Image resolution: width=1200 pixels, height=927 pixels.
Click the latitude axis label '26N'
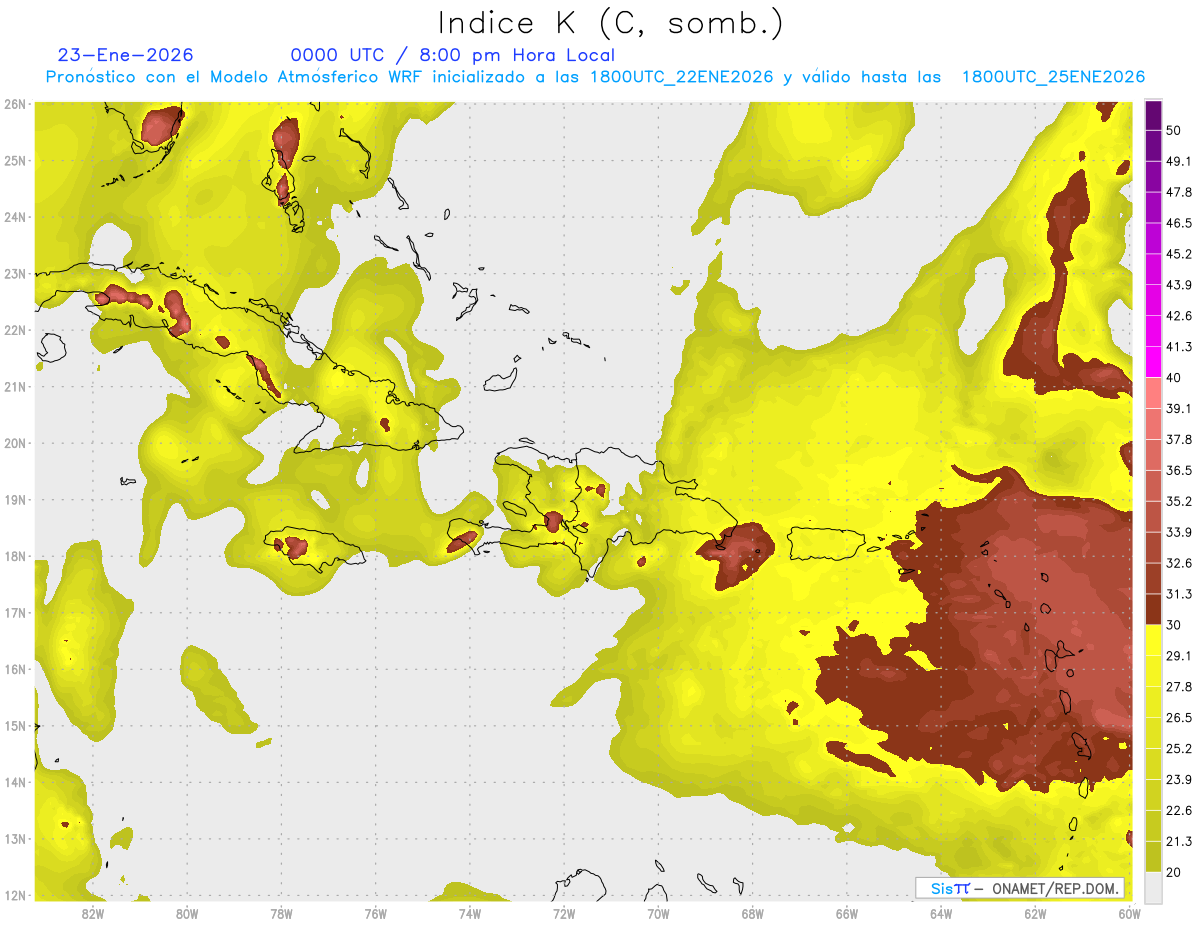click(x=15, y=104)
